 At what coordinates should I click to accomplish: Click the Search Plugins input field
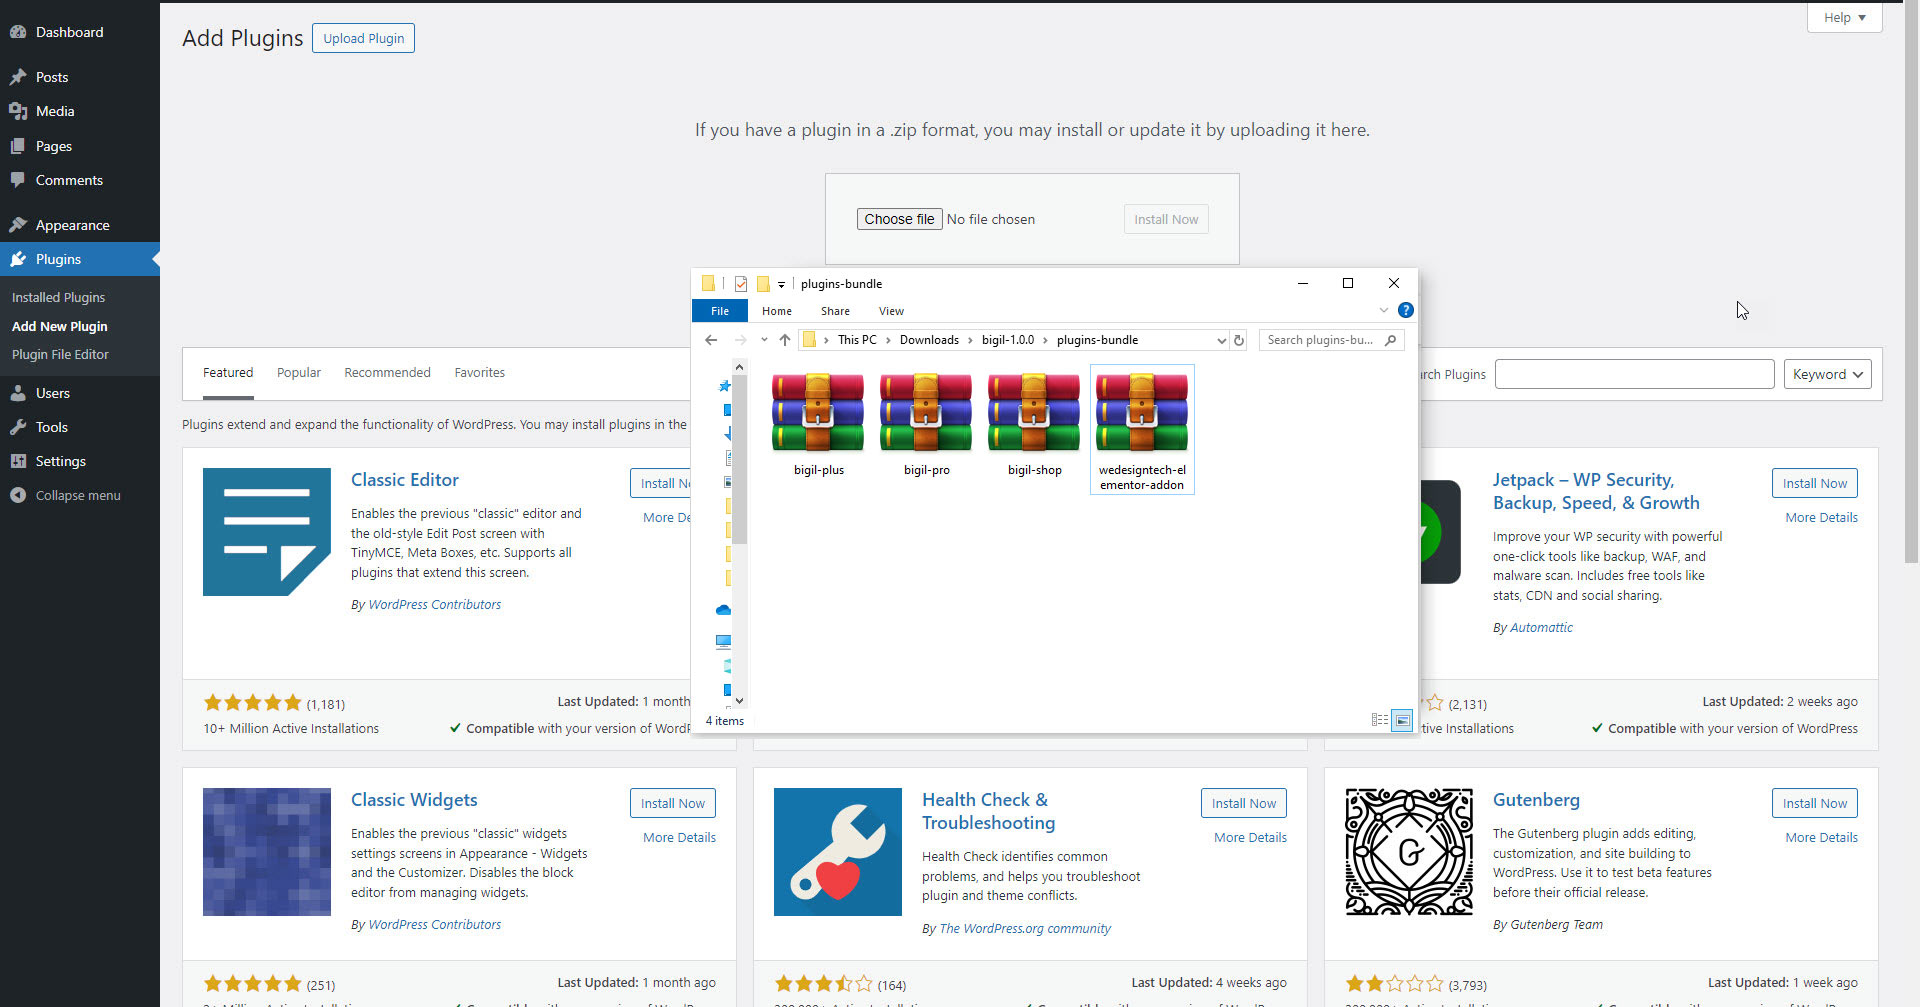(x=1634, y=374)
